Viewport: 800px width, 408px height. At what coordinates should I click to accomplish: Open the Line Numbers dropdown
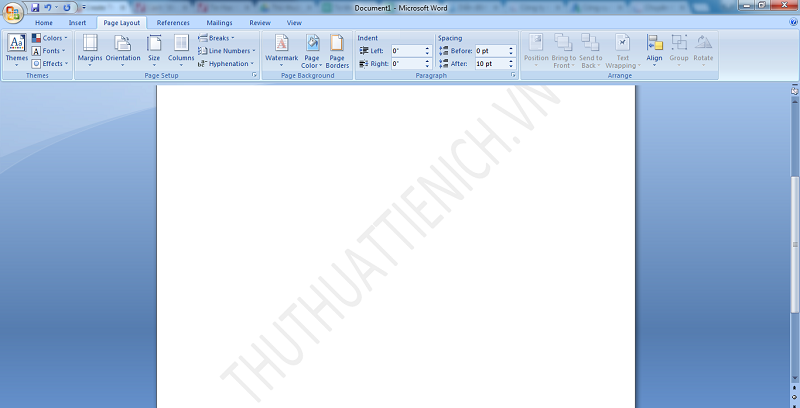[x=229, y=50]
